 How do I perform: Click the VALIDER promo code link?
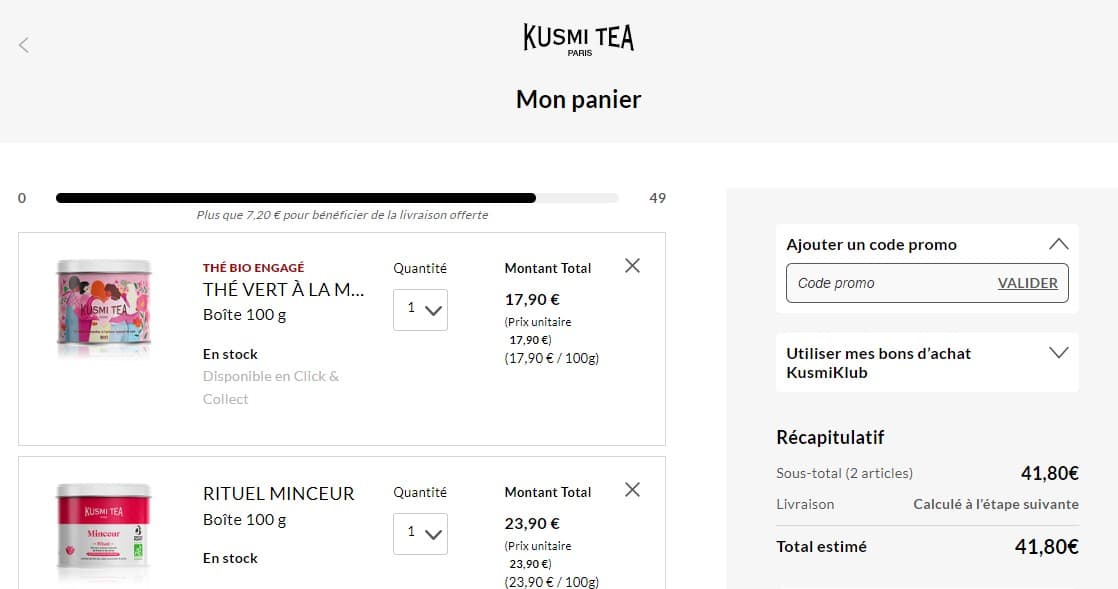pos(1027,283)
